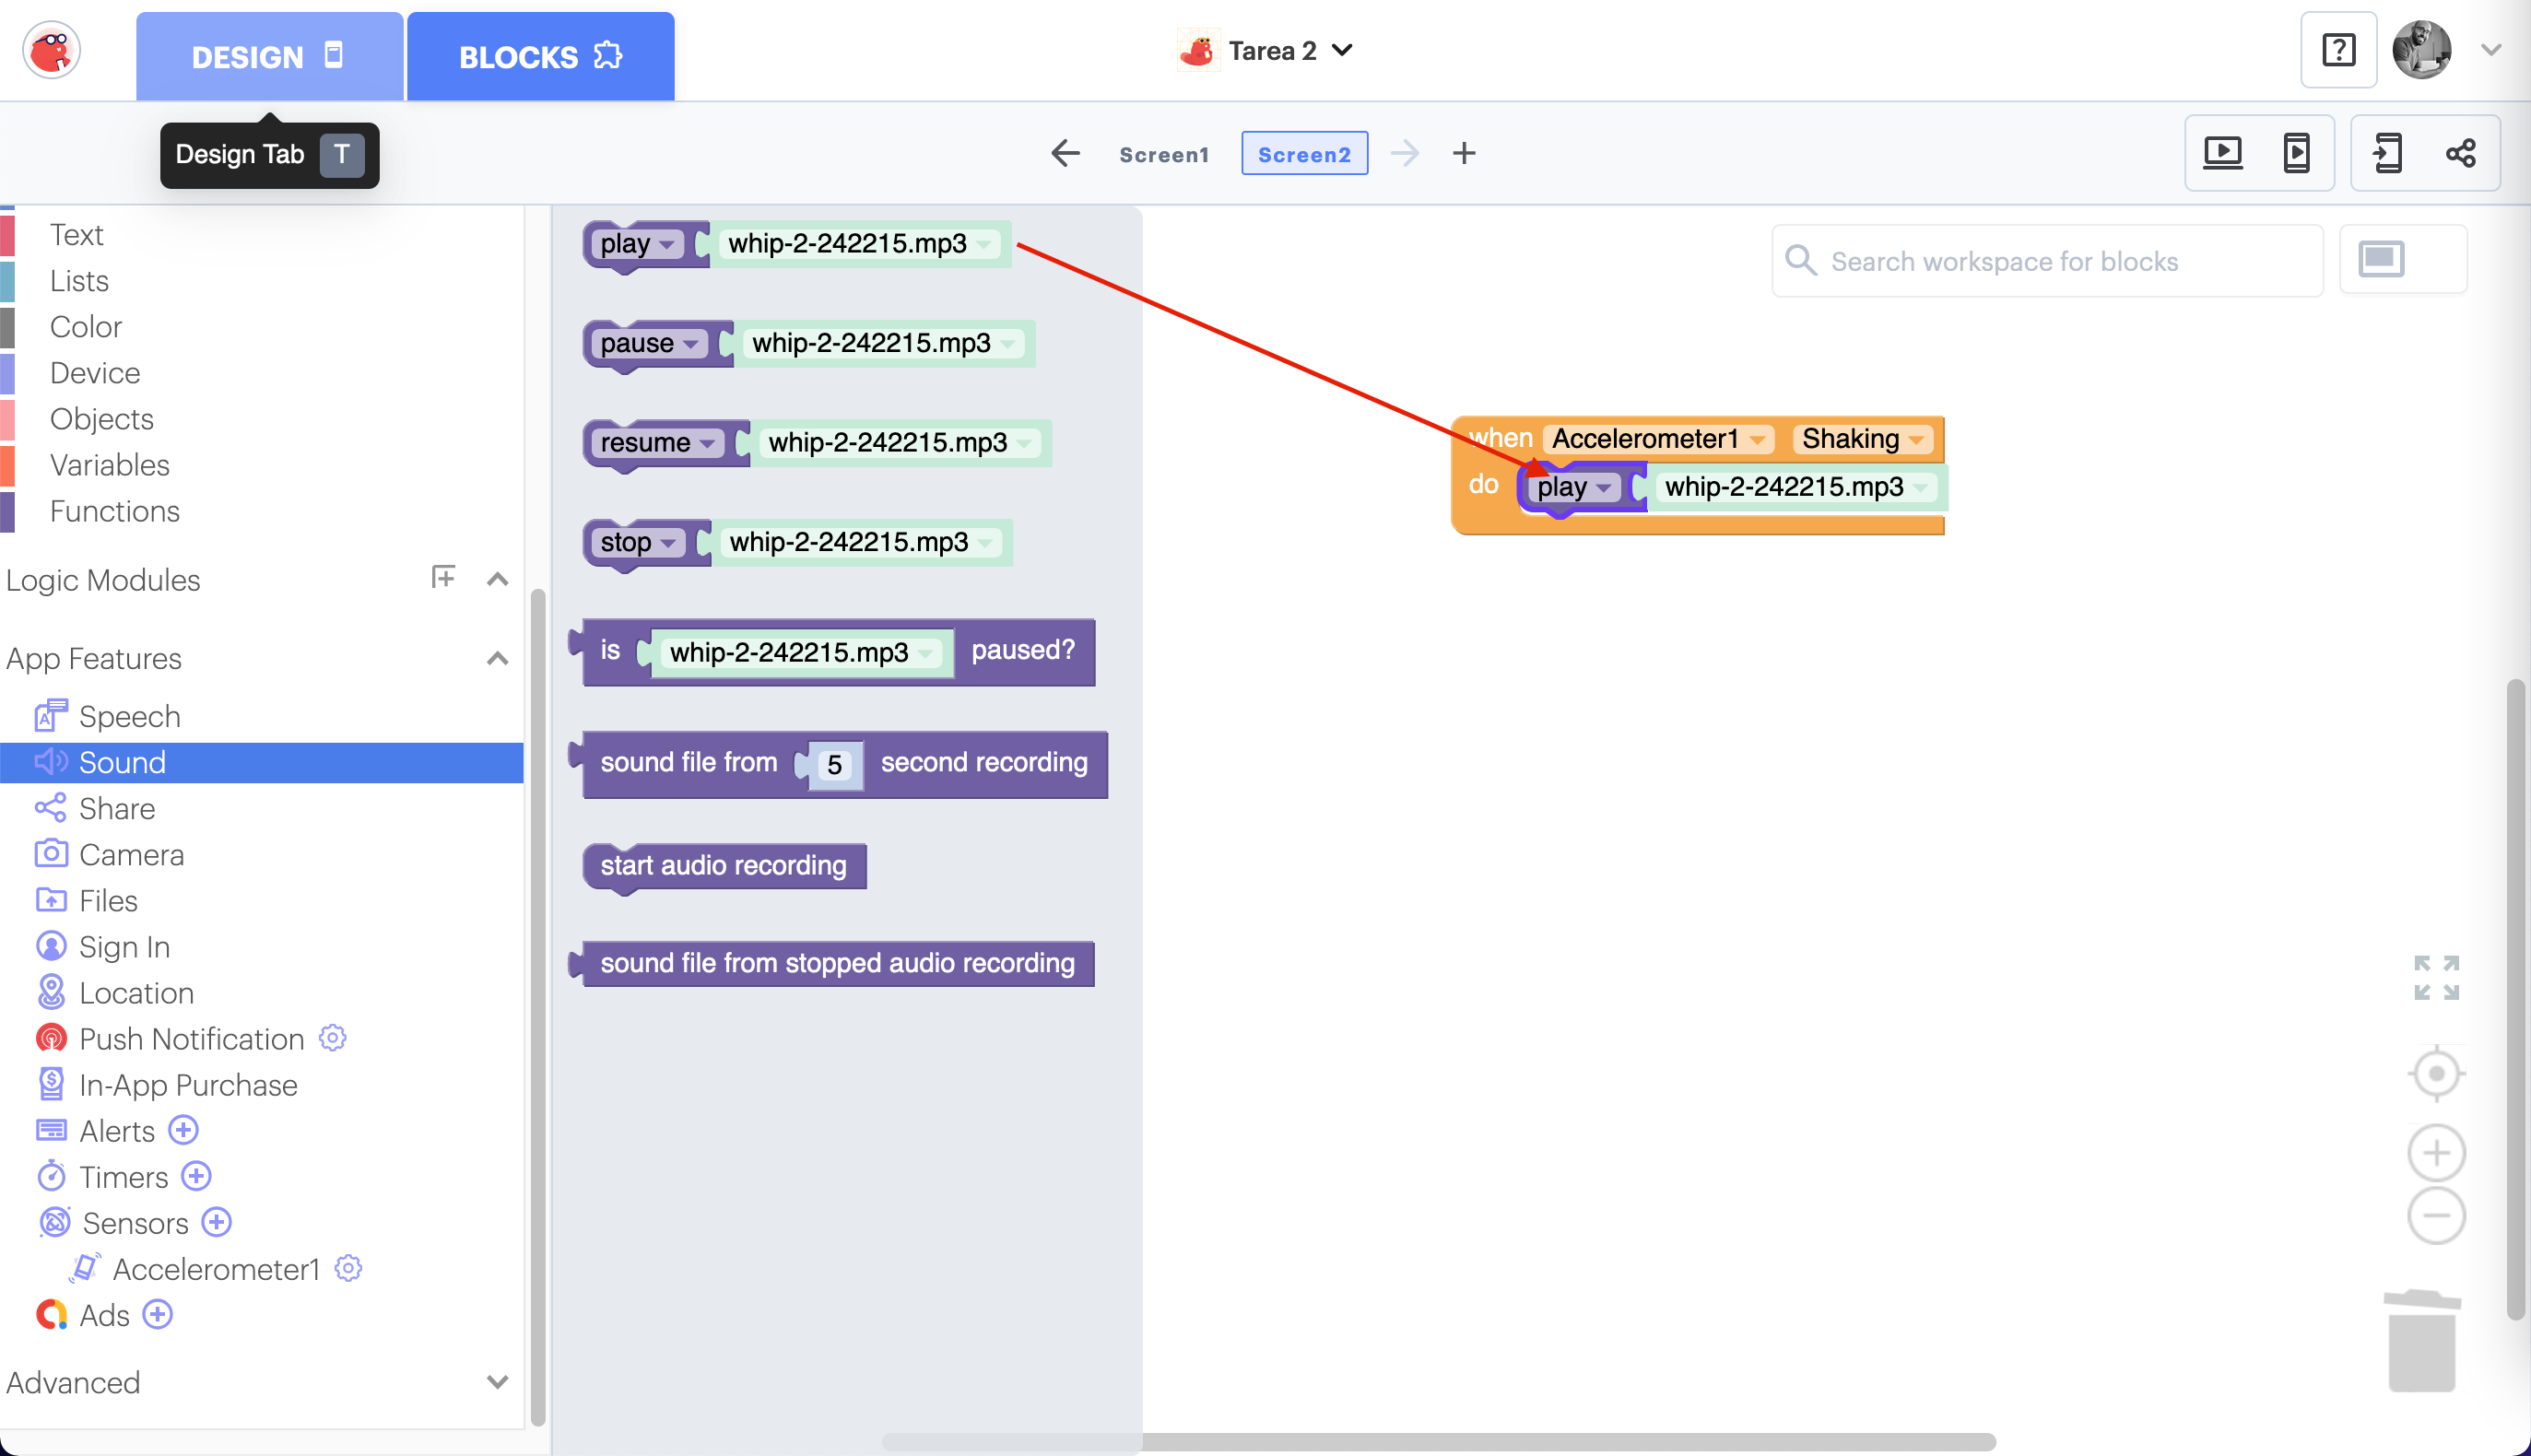Click the workspace zoom out minus icon

point(2436,1216)
